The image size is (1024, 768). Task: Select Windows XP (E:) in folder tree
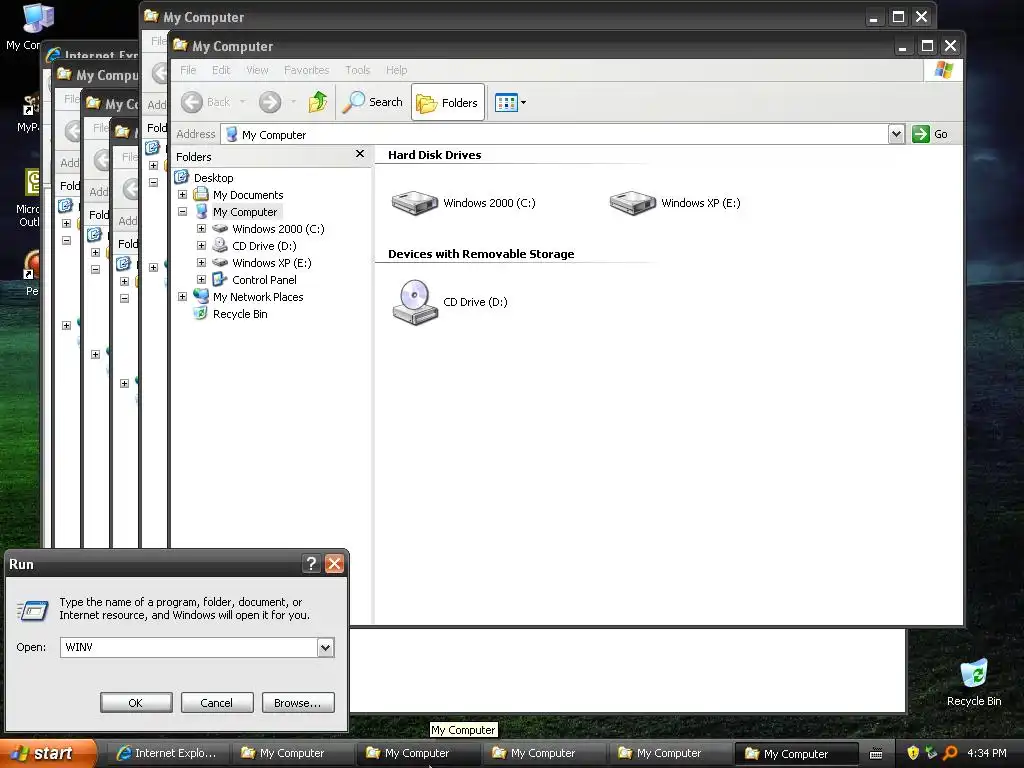coord(272,263)
